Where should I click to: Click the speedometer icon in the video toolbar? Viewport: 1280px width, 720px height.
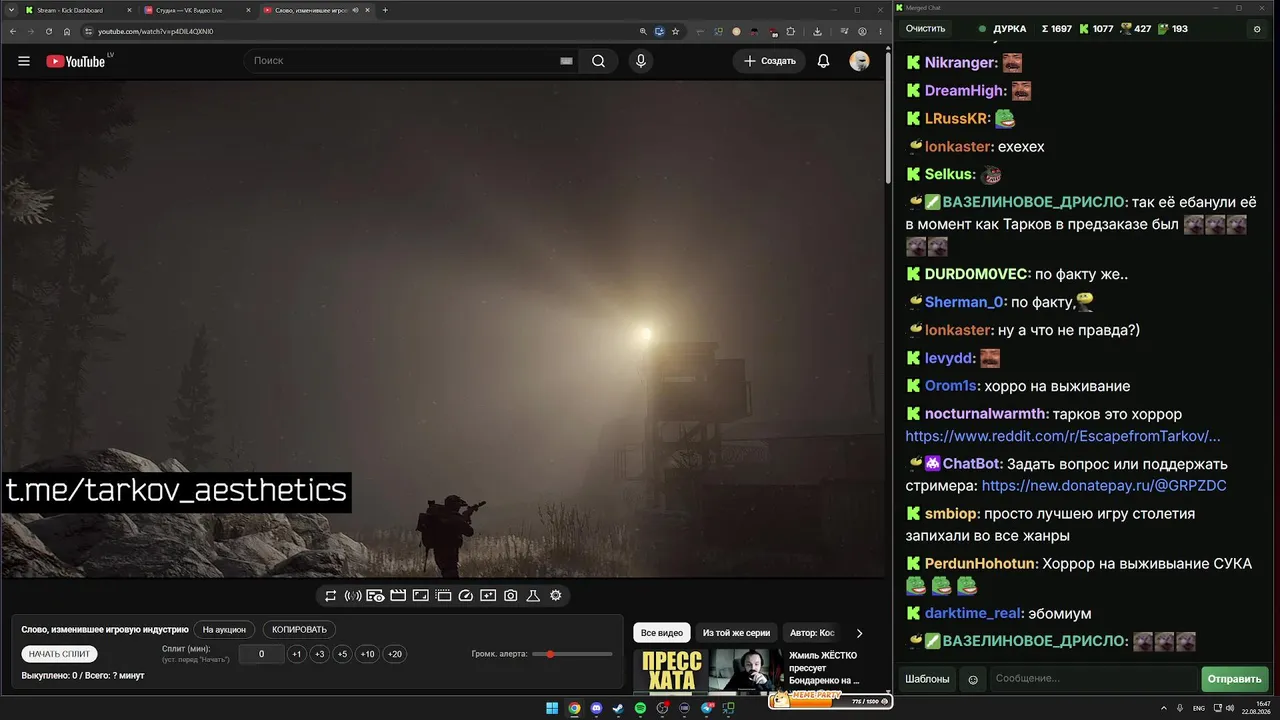(x=465, y=596)
